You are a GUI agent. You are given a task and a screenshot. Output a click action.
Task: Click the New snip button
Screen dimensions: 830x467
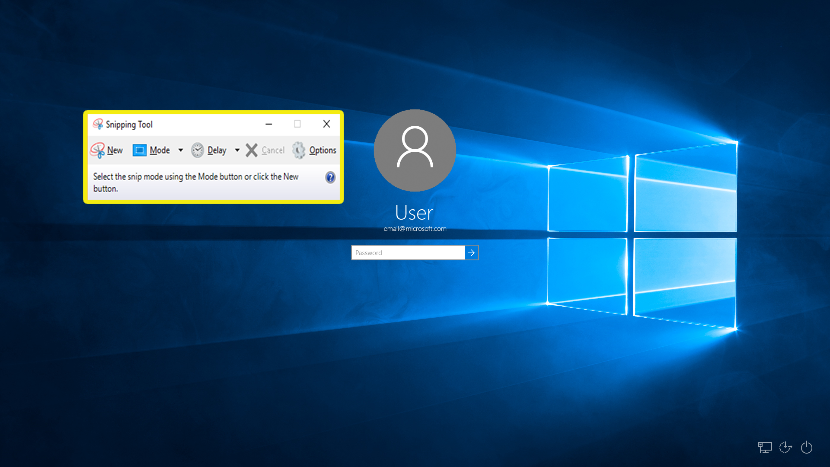click(107, 150)
